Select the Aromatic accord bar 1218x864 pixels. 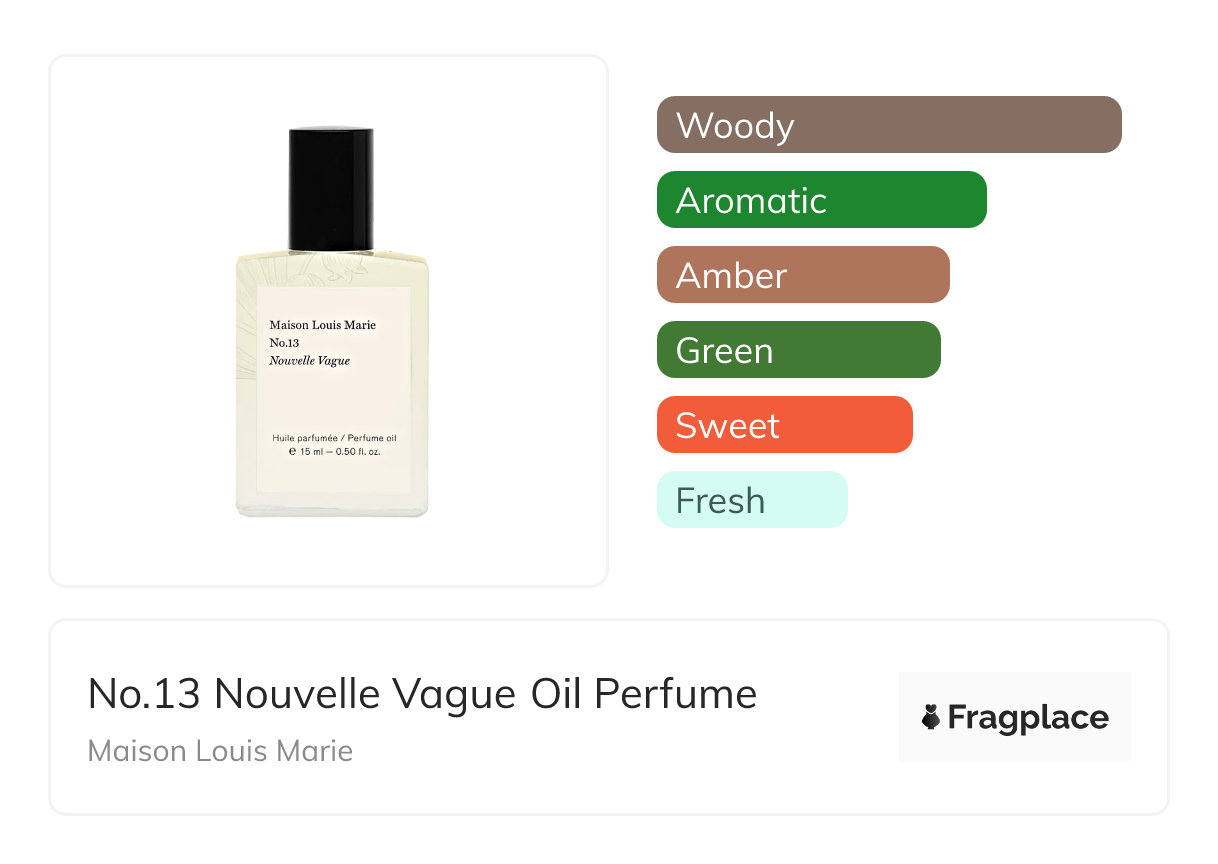(x=822, y=200)
